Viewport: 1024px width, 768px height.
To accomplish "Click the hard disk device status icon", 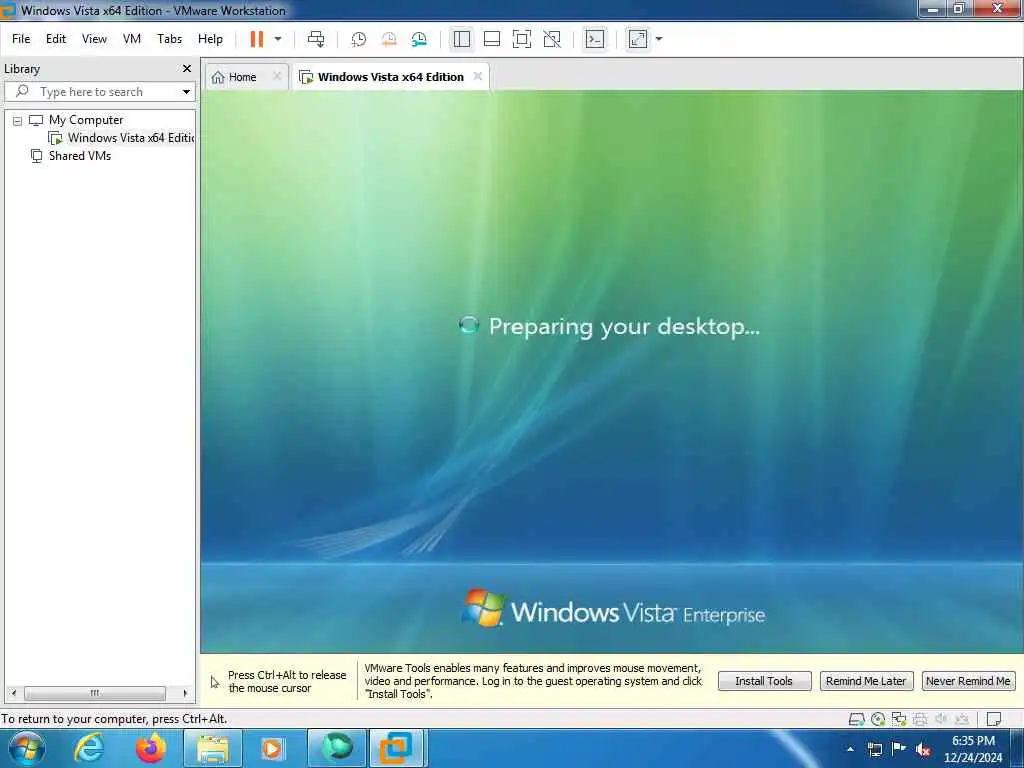I will (856, 720).
